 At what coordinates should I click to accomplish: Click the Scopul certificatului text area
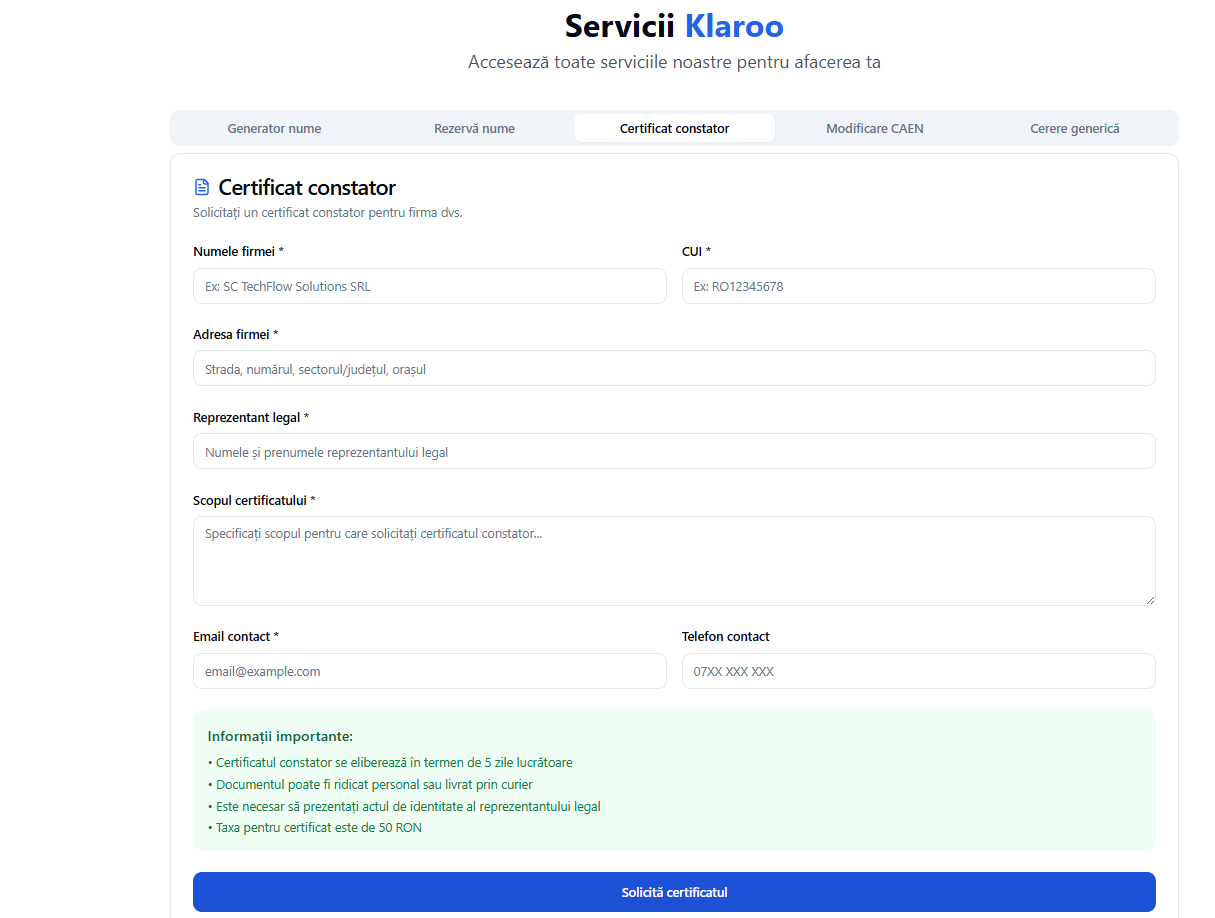click(x=674, y=558)
